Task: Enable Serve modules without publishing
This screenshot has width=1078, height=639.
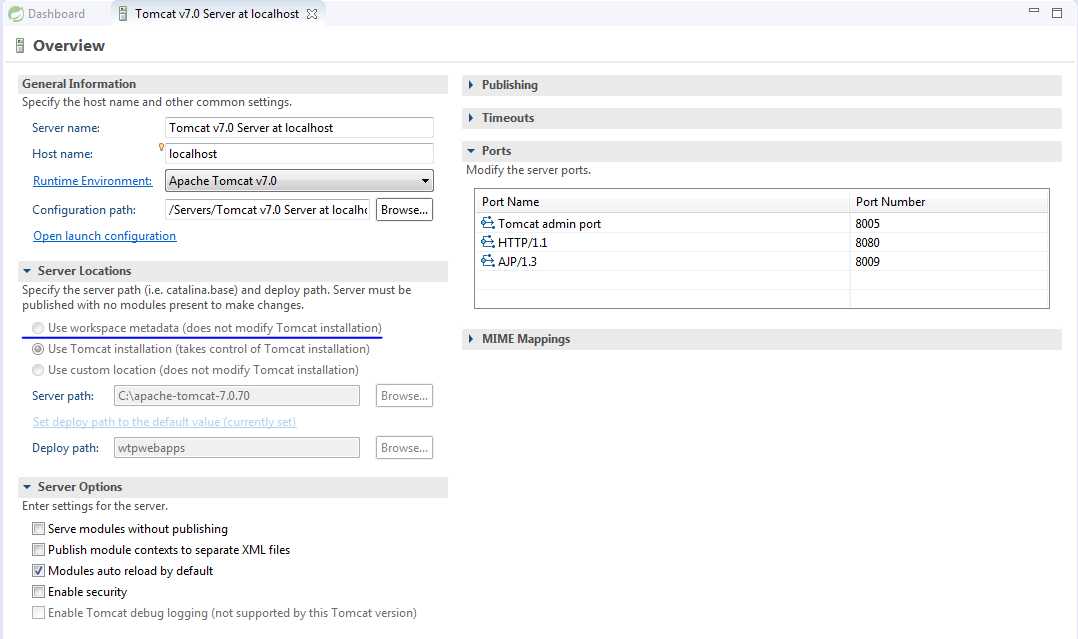Action: click(38, 529)
